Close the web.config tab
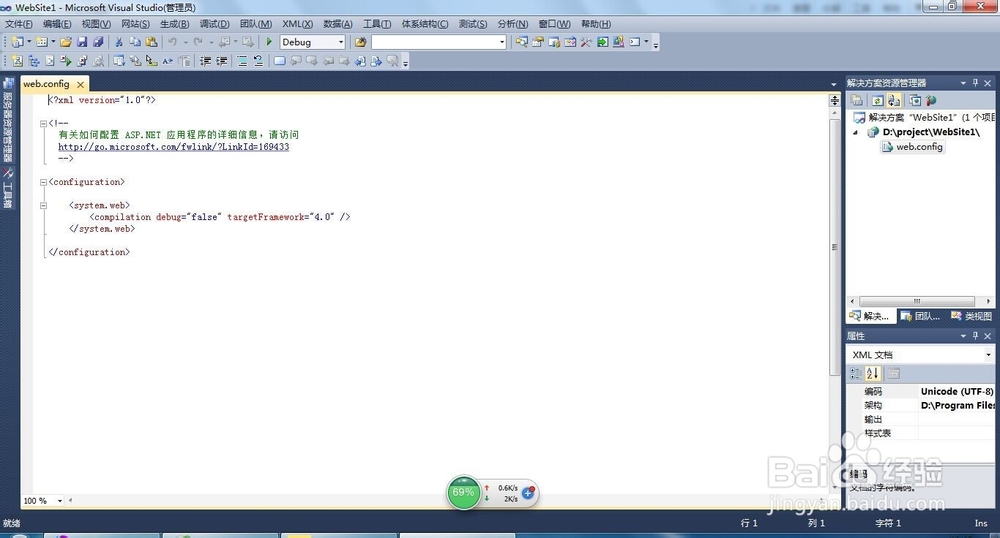The width and height of the screenshot is (1000, 538). [80, 84]
